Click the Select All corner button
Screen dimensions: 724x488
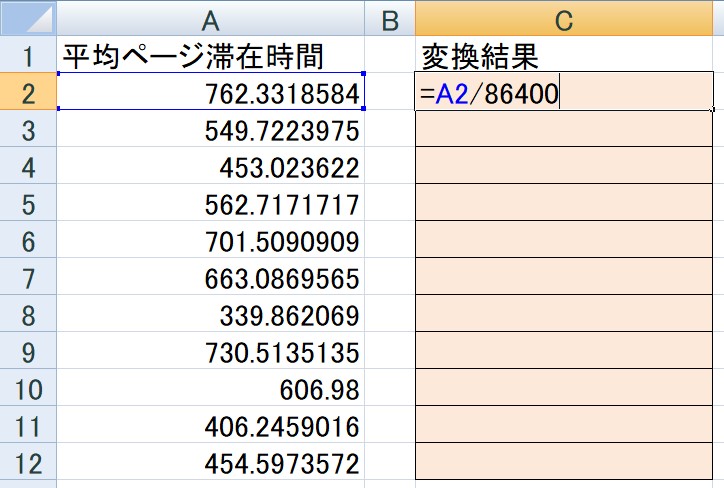click(27, 19)
